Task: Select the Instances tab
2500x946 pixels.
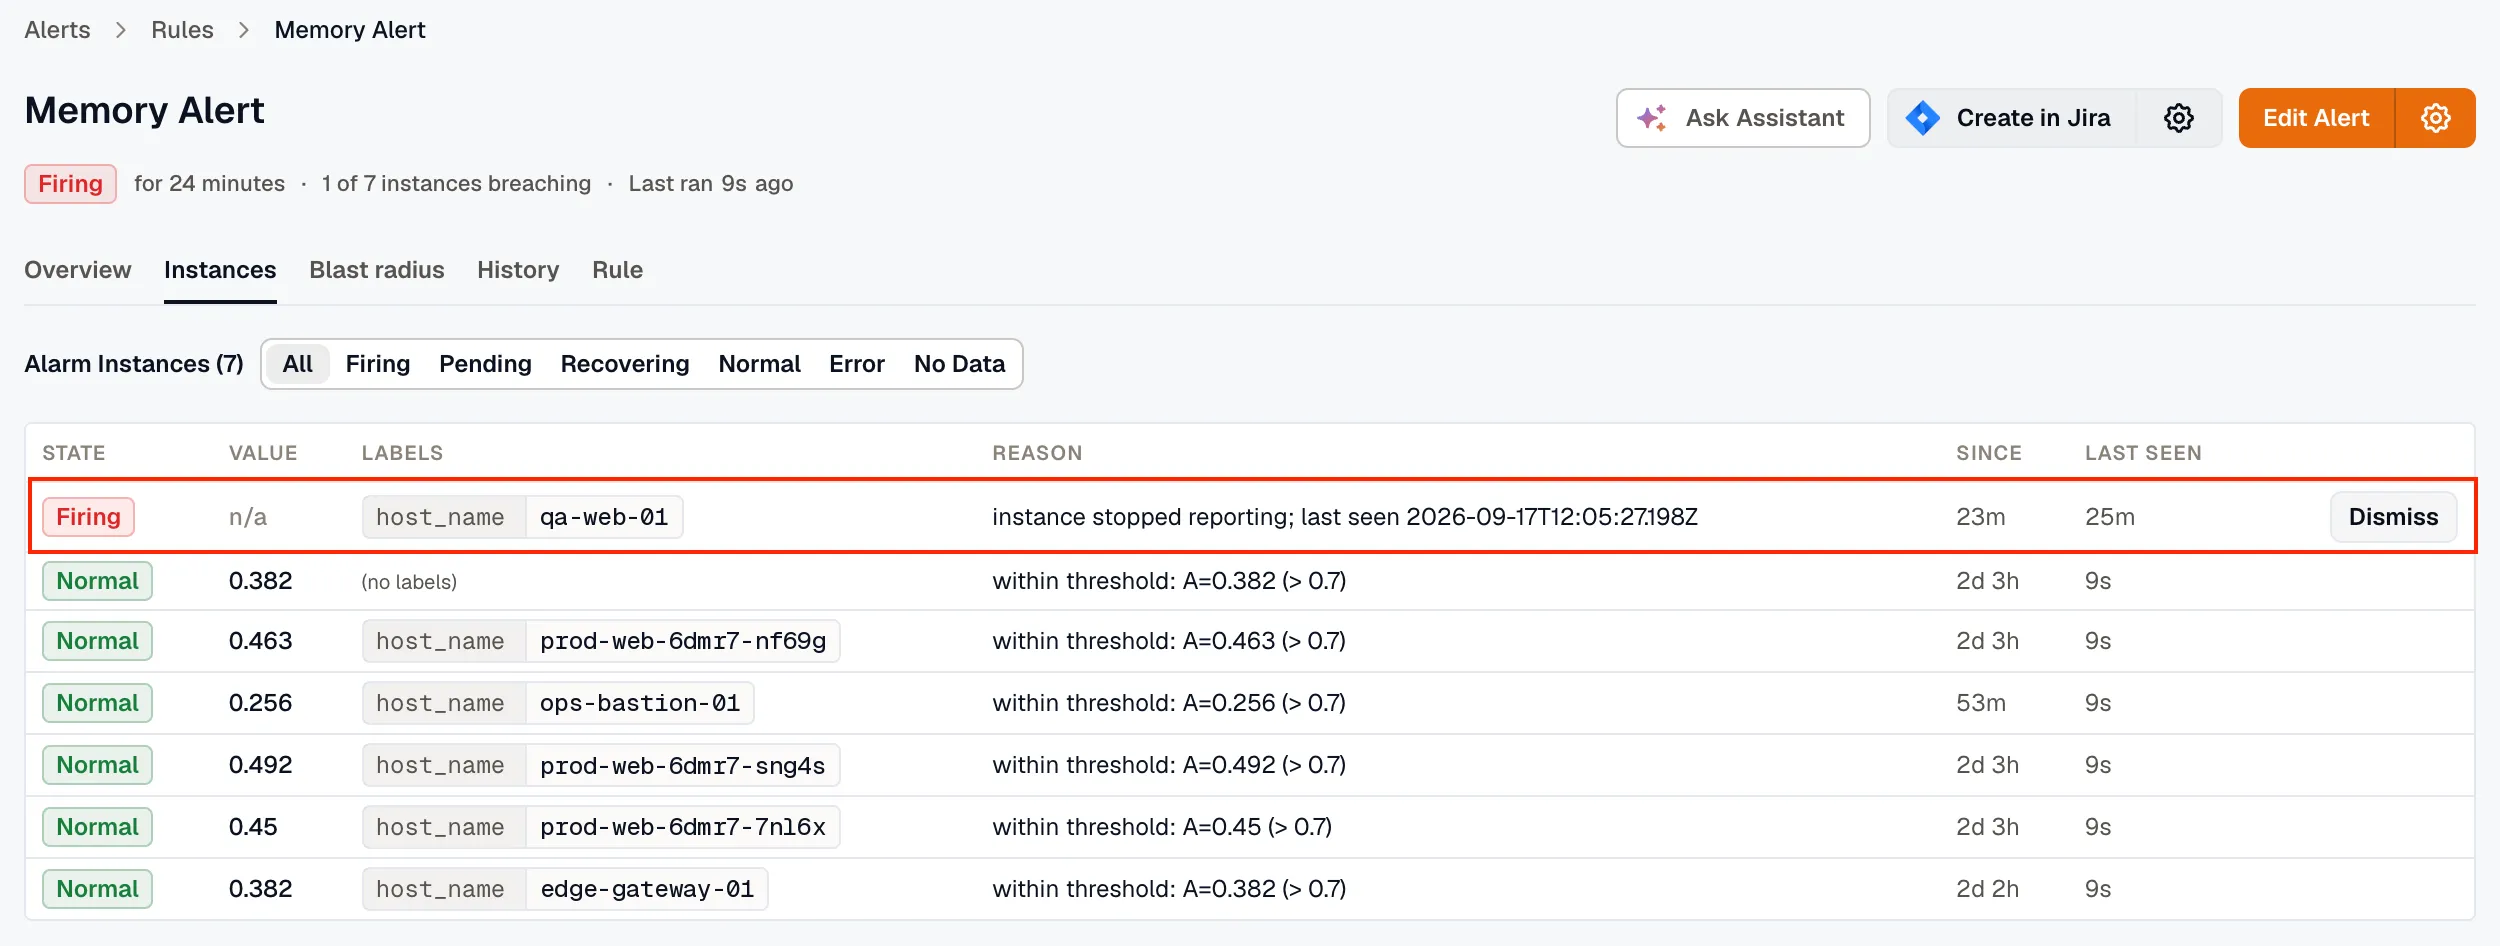Action: tap(220, 270)
